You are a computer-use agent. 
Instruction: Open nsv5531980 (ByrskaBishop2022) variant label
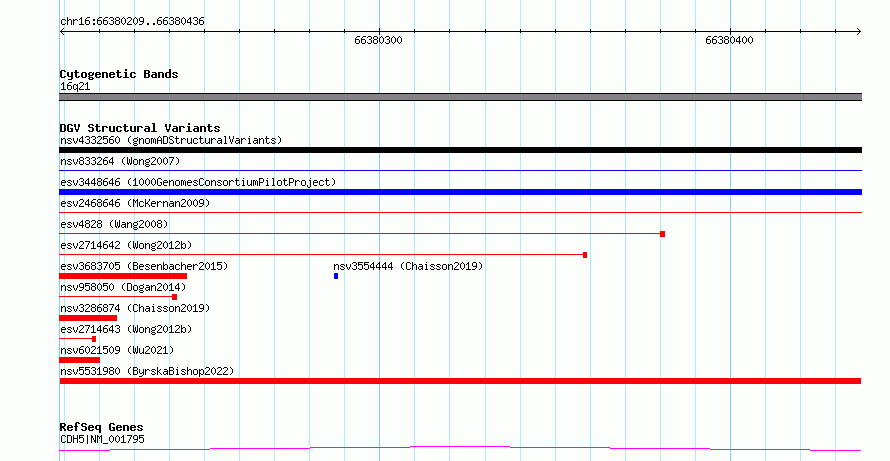[x=147, y=371]
